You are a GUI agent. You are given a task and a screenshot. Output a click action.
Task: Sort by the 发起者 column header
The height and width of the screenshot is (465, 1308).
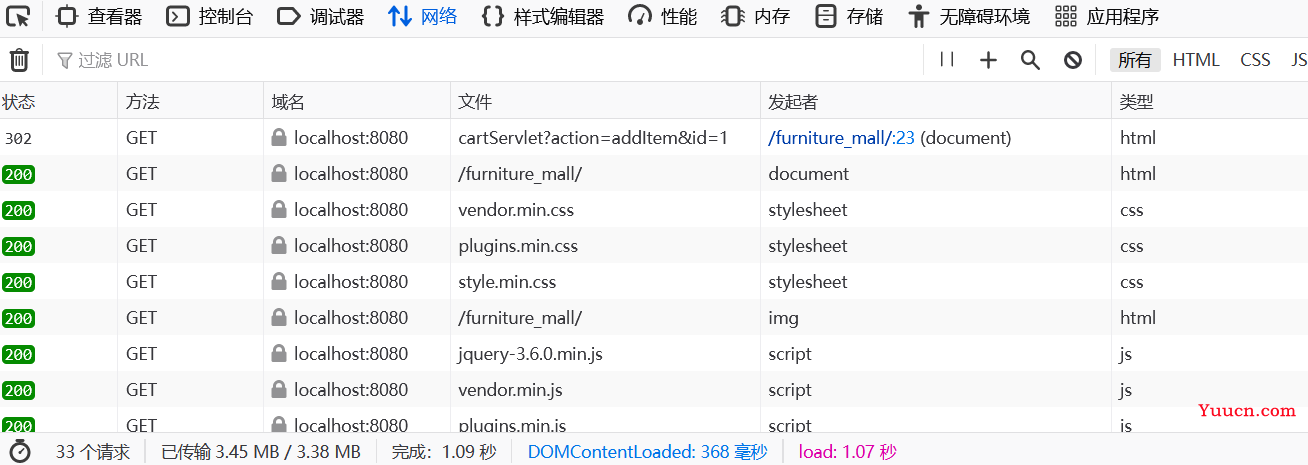click(x=936, y=101)
